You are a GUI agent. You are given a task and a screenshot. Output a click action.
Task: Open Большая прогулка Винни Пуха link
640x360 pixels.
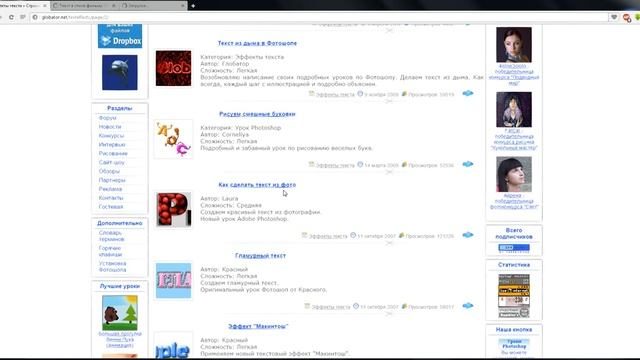[120, 340]
